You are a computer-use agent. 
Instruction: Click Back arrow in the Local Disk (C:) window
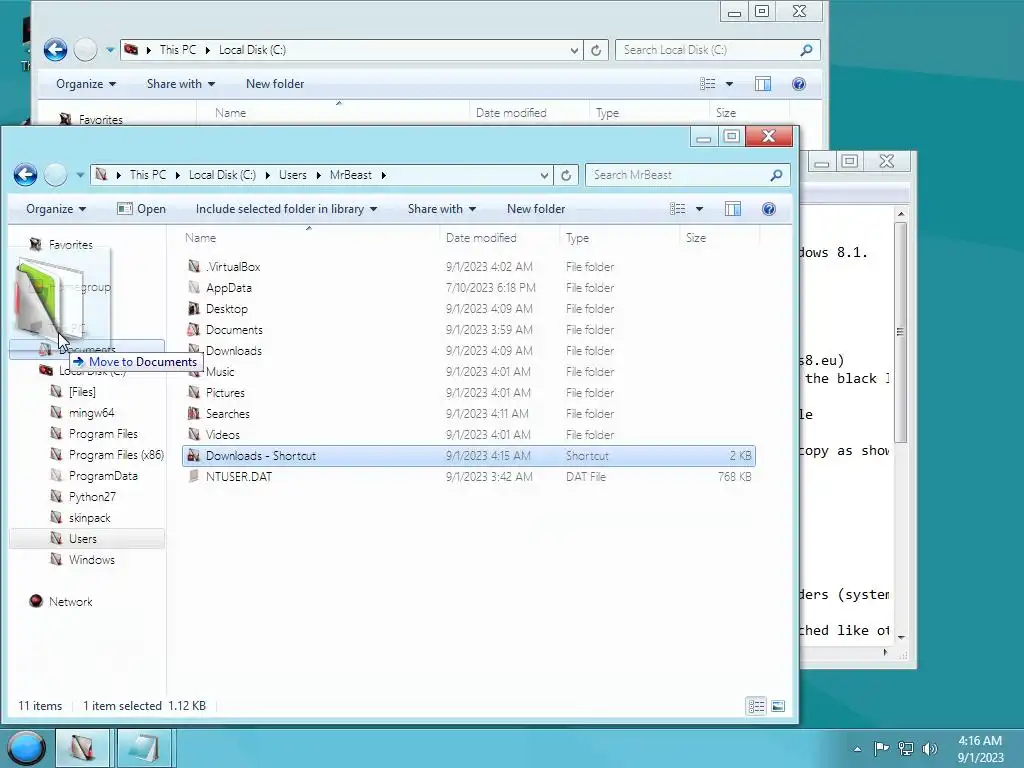[56, 50]
